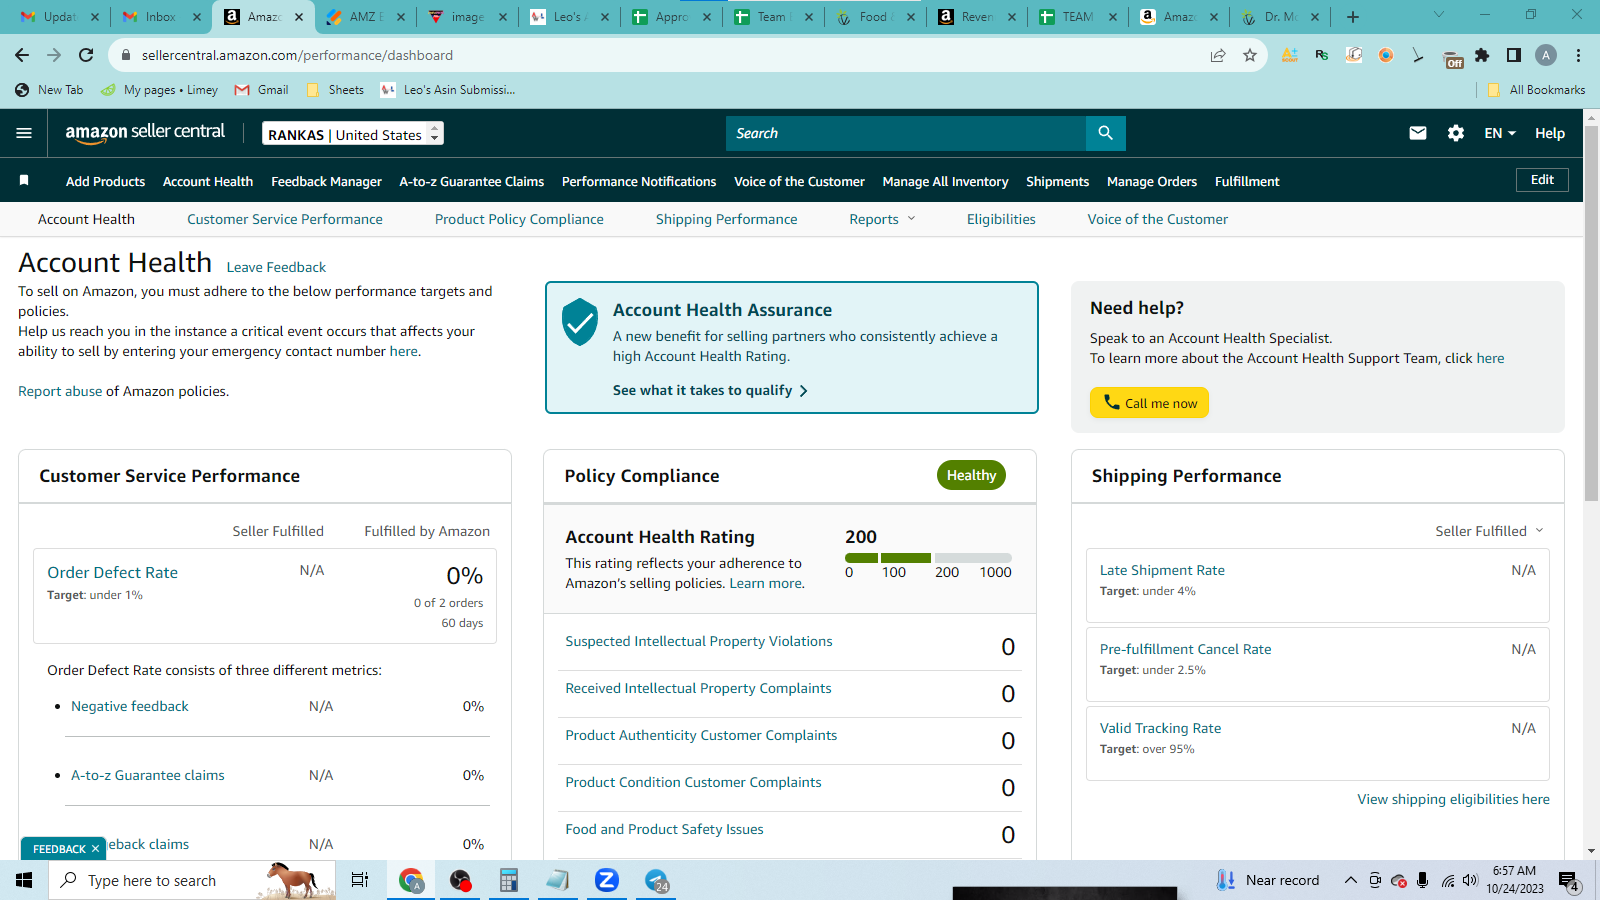Open the Seller Central hamburger menu

pos(24,133)
